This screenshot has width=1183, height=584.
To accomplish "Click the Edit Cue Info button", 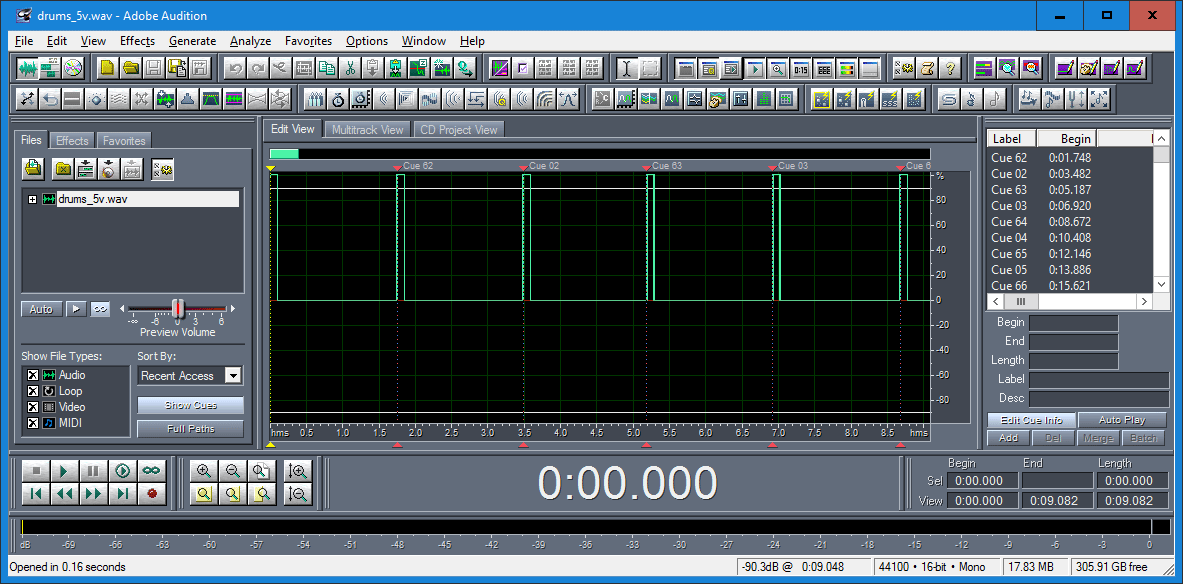I will click(x=1031, y=420).
